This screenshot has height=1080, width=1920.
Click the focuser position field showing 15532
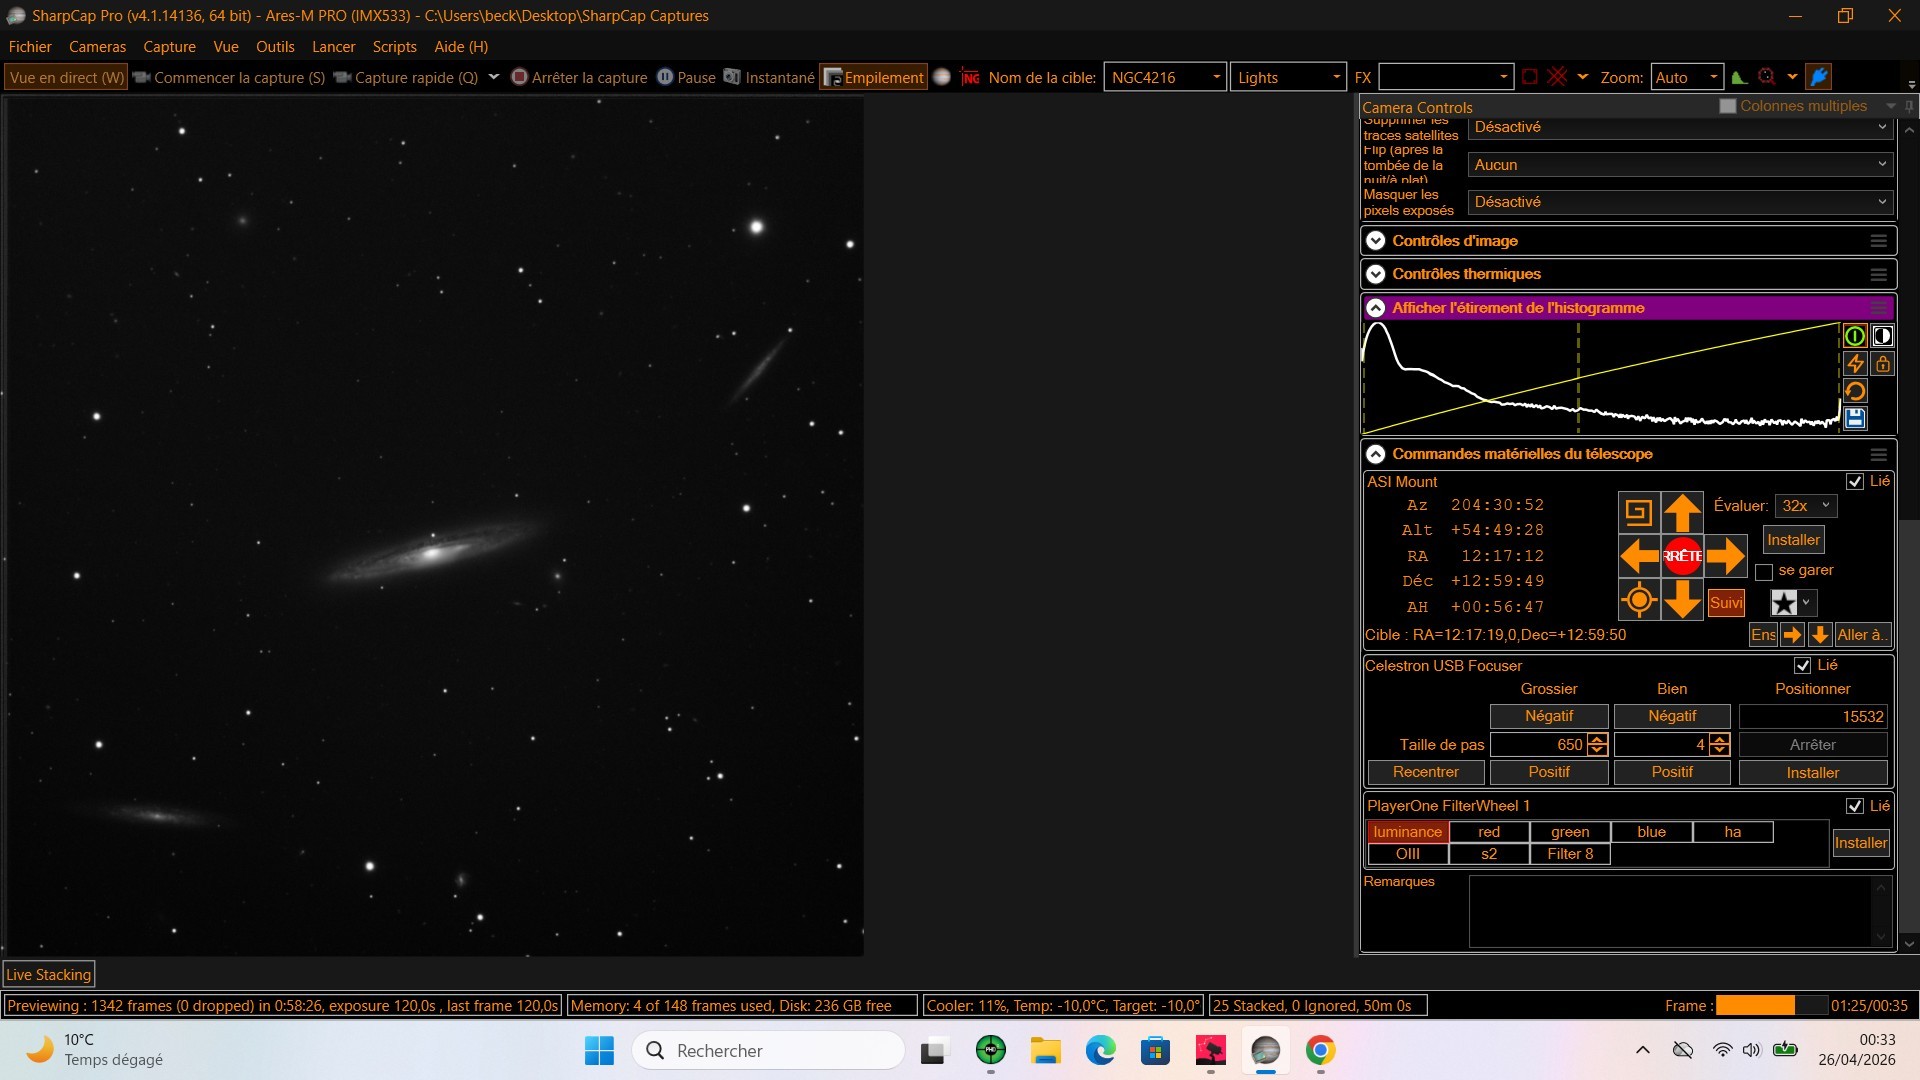(x=1813, y=716)
